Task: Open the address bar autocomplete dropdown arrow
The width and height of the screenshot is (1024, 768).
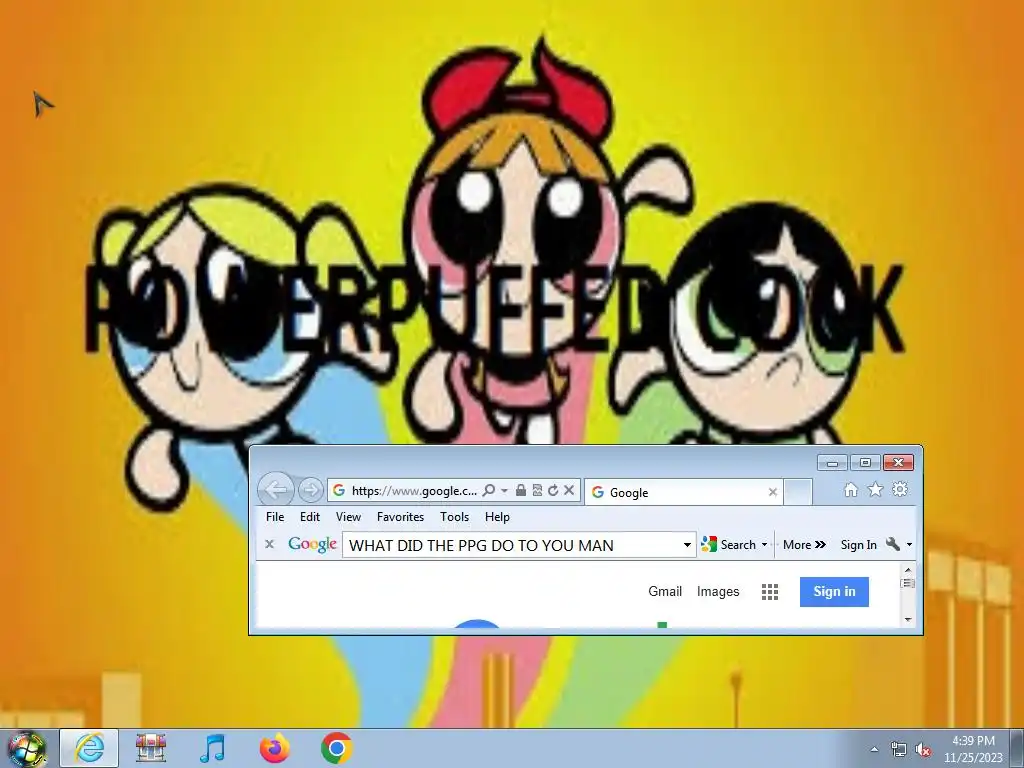Action: point(504,490)
